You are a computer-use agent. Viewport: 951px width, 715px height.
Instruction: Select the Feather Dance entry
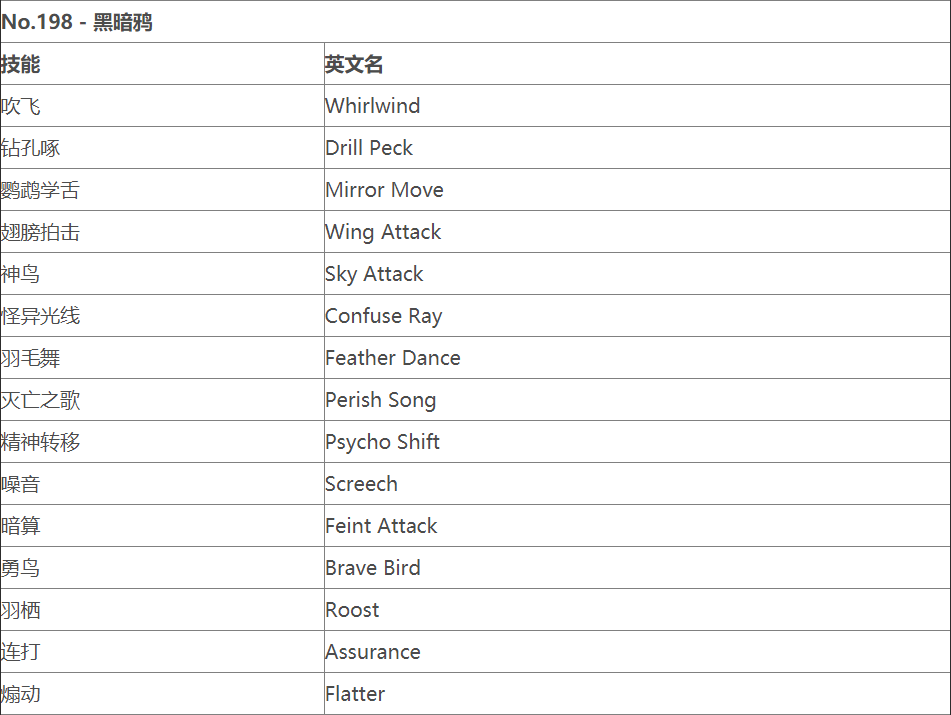click(x=392, y=358)
